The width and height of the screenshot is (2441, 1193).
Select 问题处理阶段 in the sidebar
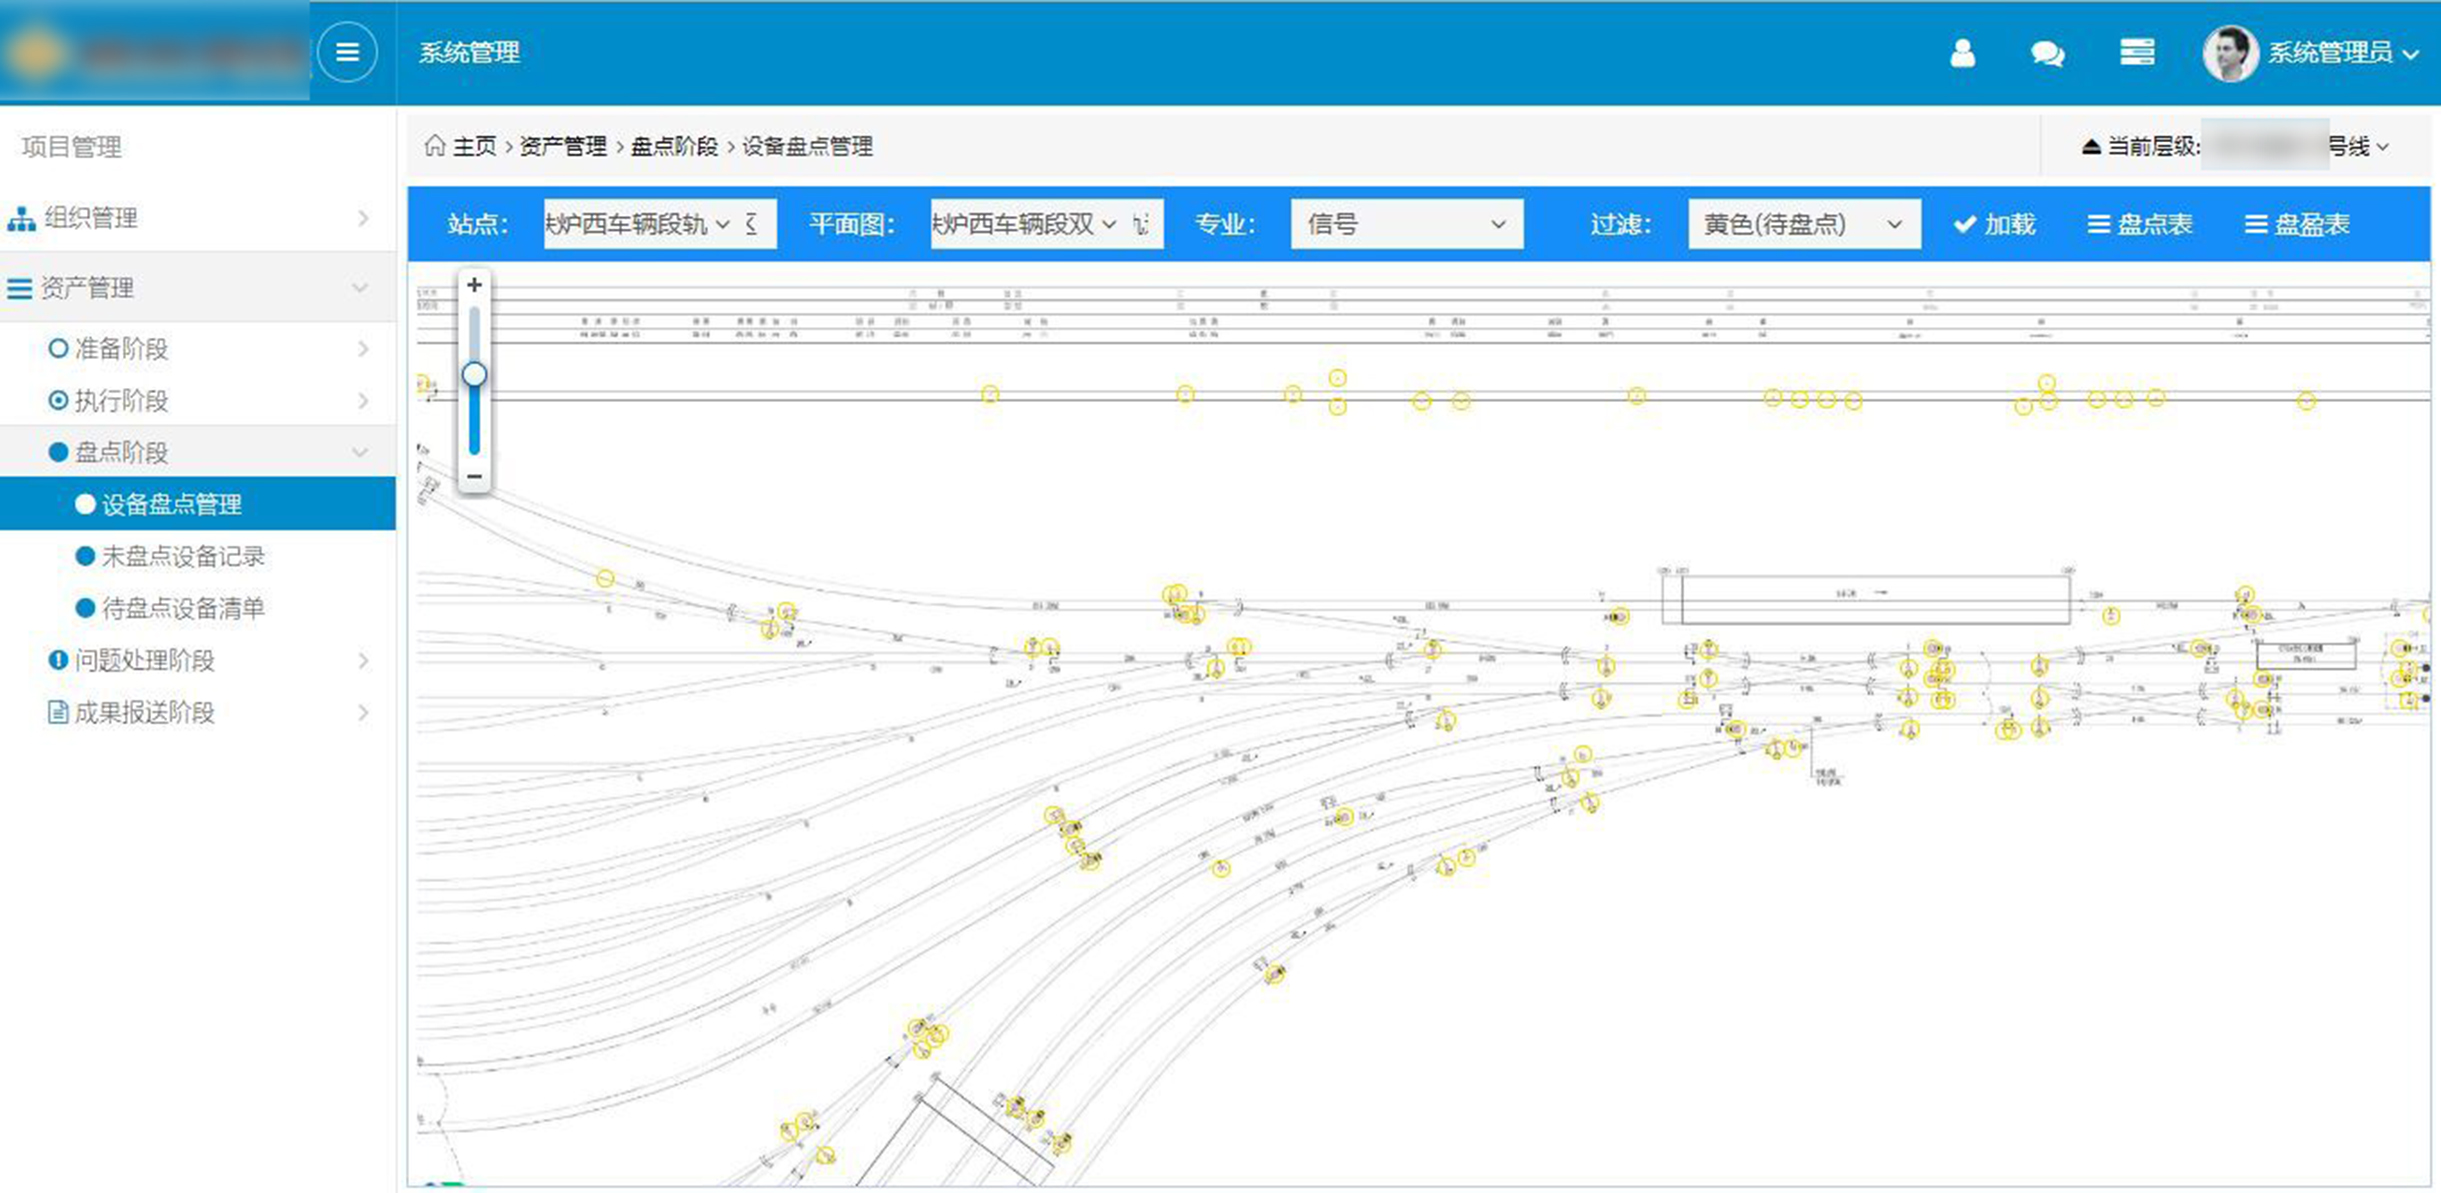coord(144,661)
